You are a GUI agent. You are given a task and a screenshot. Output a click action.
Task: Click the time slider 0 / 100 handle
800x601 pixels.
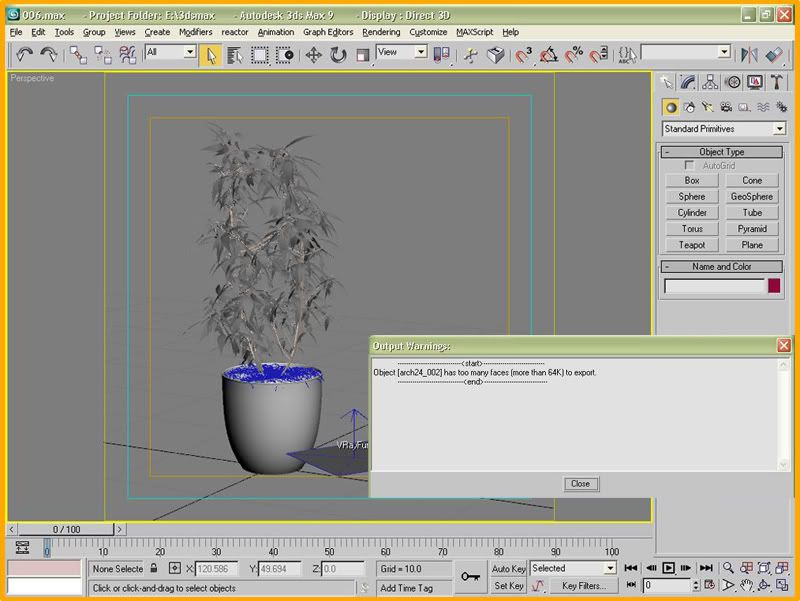66,529
